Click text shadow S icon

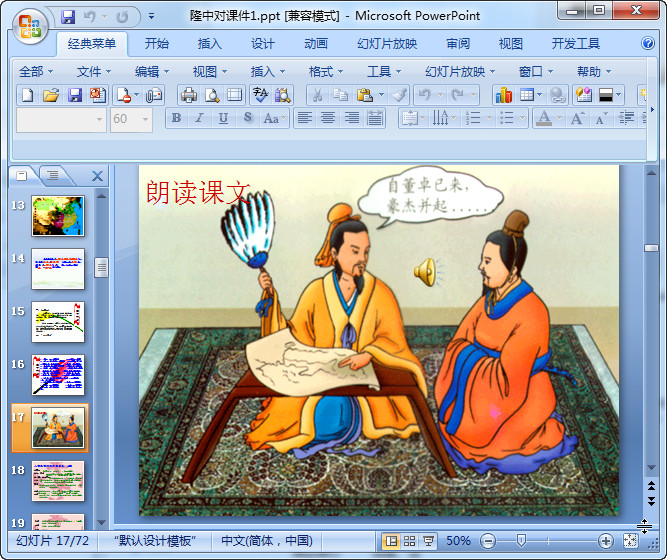tap(248, 118)
